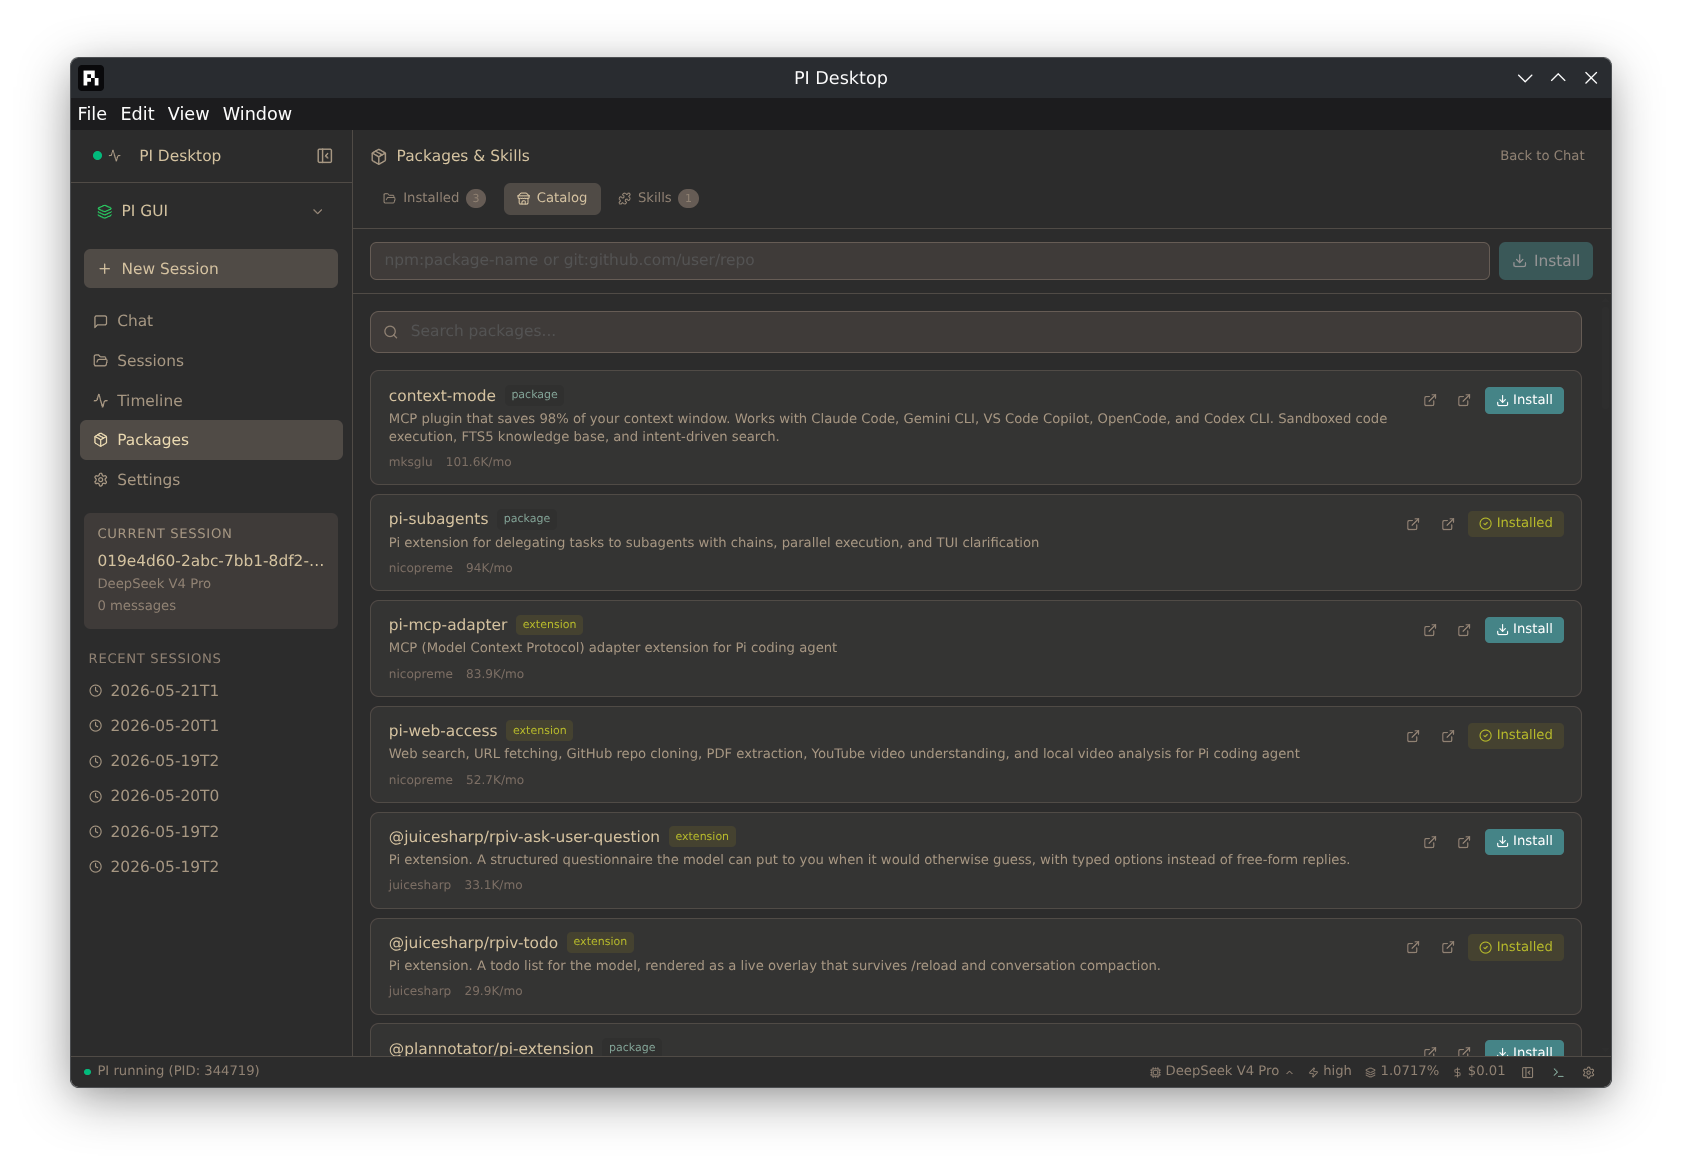Screen dimensions: 1683x1172
Task: Focus the Search packages field
Action: coord(976,332)
